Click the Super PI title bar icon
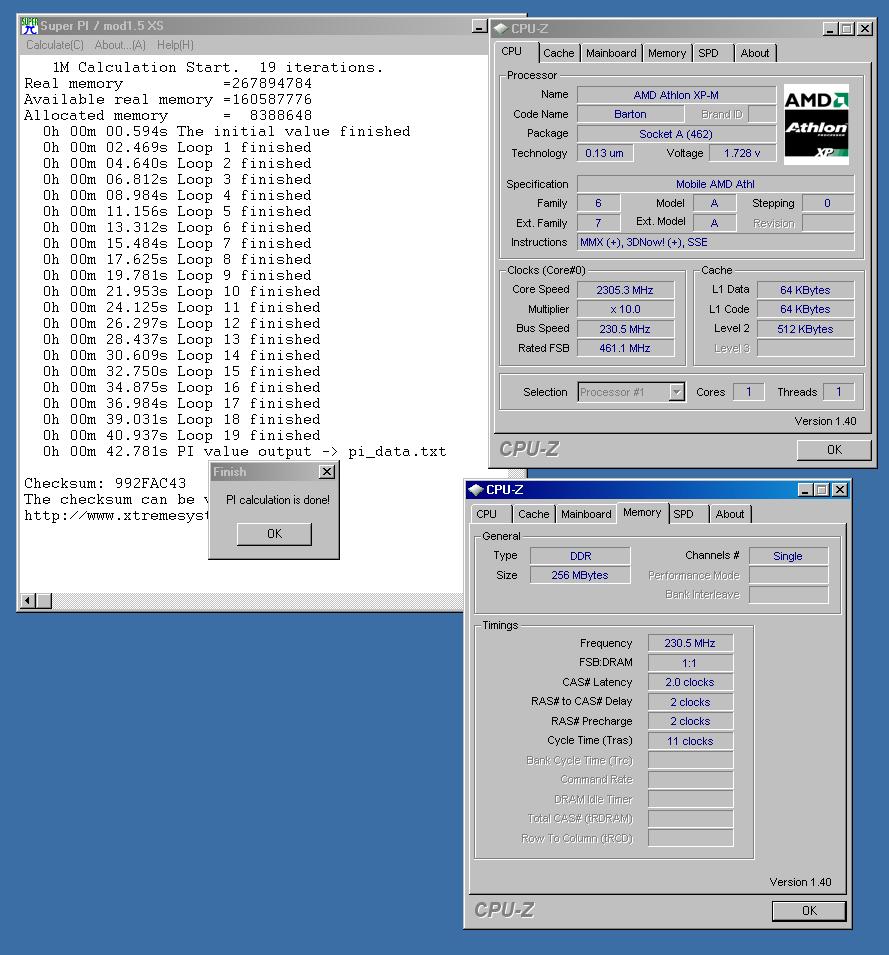 [29, 26]
